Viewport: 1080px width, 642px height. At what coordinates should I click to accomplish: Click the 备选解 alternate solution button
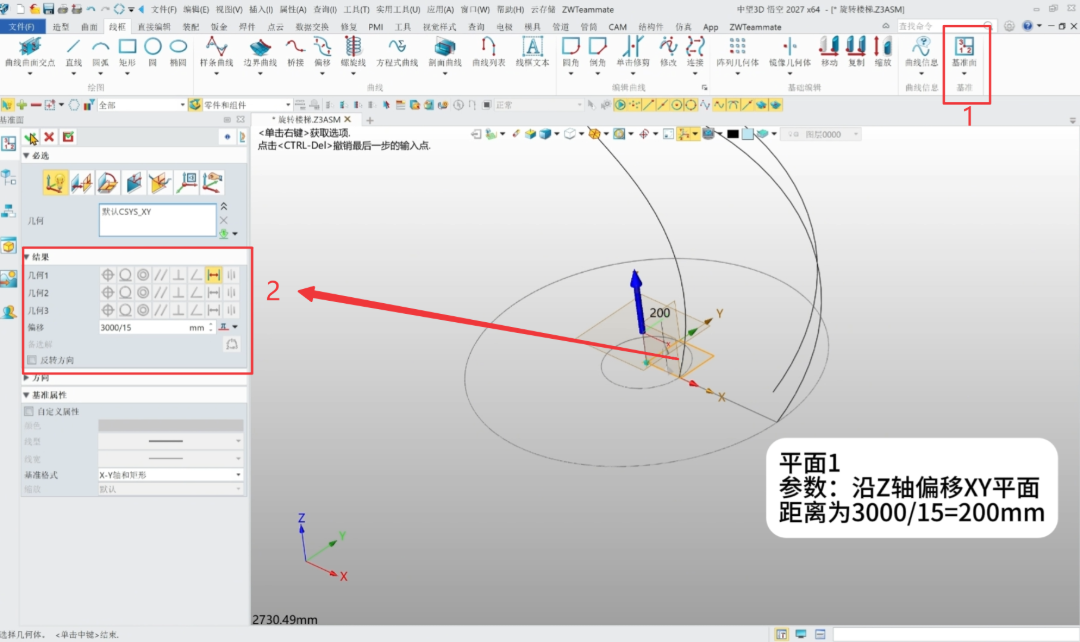(x=231, y=344)
